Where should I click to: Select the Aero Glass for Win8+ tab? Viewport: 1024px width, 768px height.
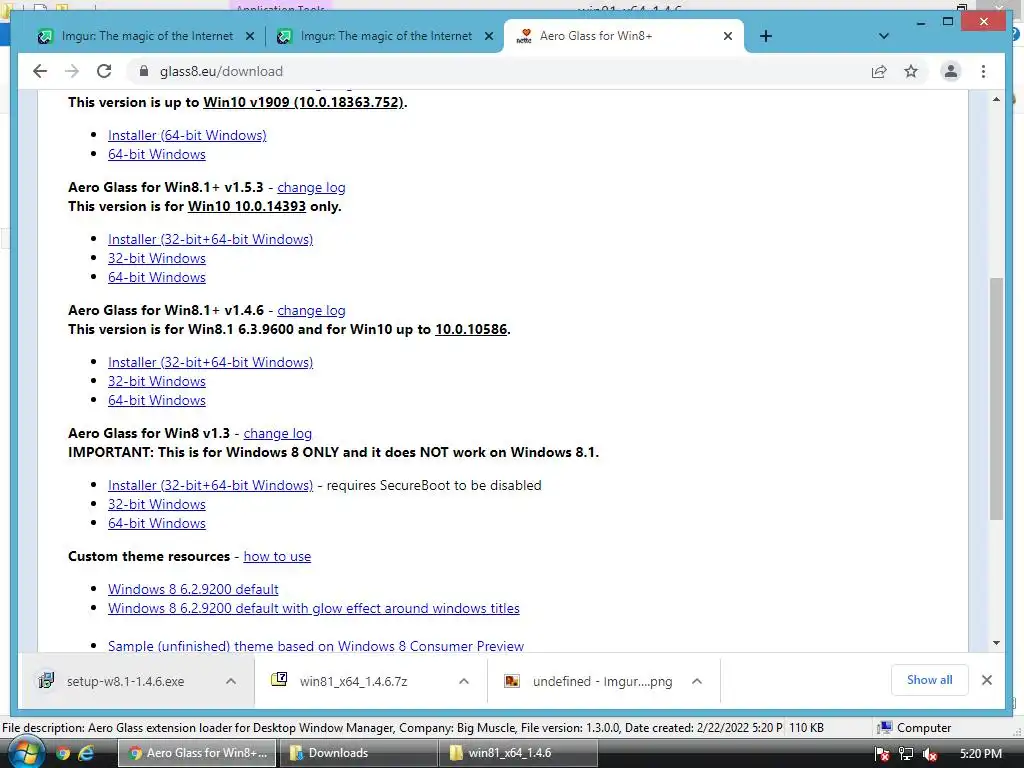624,36
